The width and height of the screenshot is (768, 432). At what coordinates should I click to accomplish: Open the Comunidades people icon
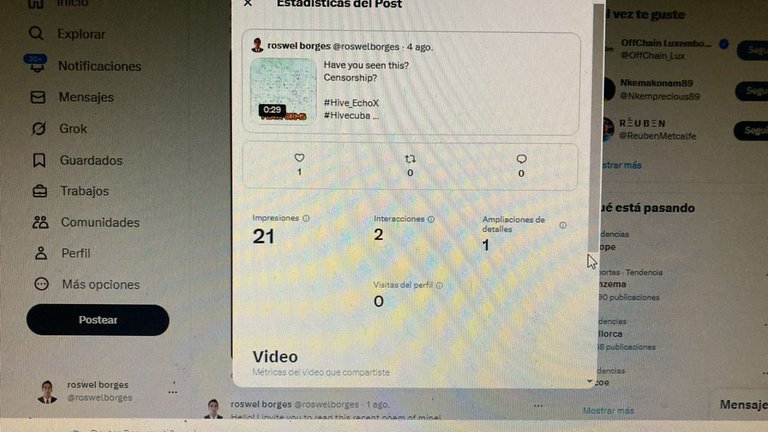tap(40, 222)
